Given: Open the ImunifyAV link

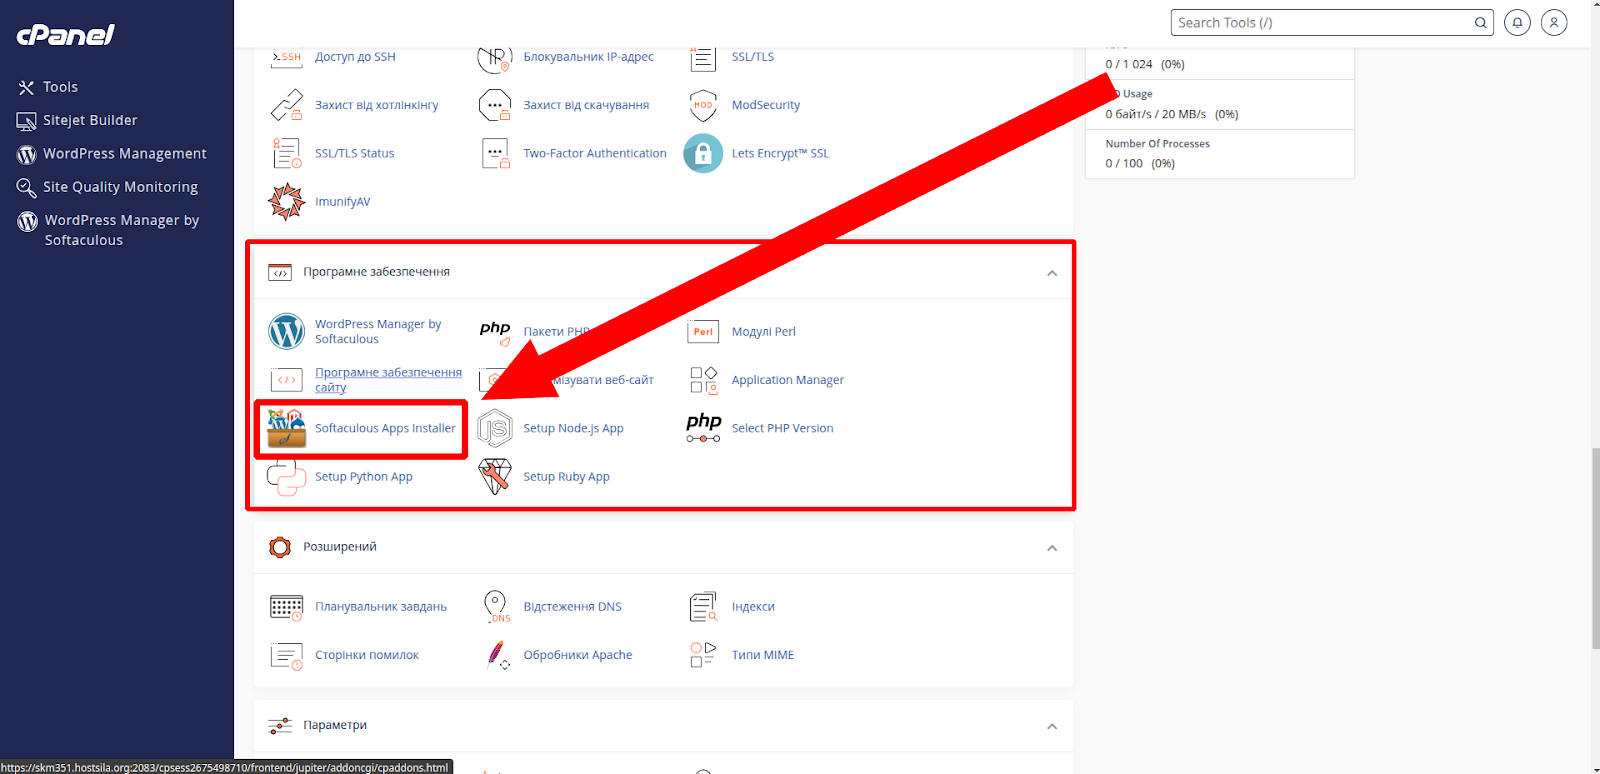Looking at the screenshot, I should tap(342, 202).
